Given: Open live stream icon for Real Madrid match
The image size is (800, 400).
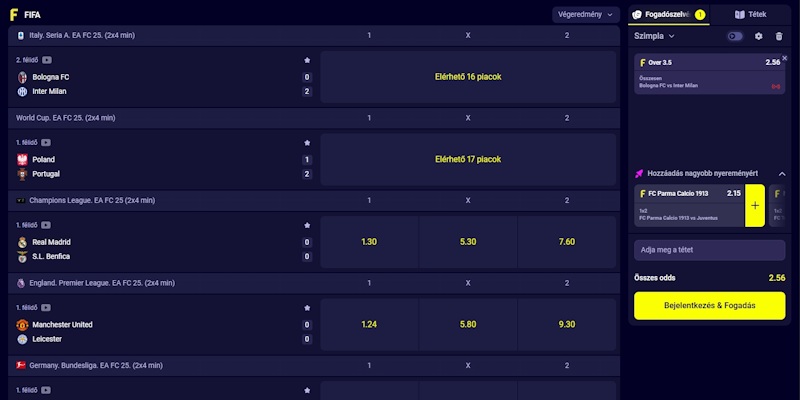Looking at the screenshot, I should point(46,226).
